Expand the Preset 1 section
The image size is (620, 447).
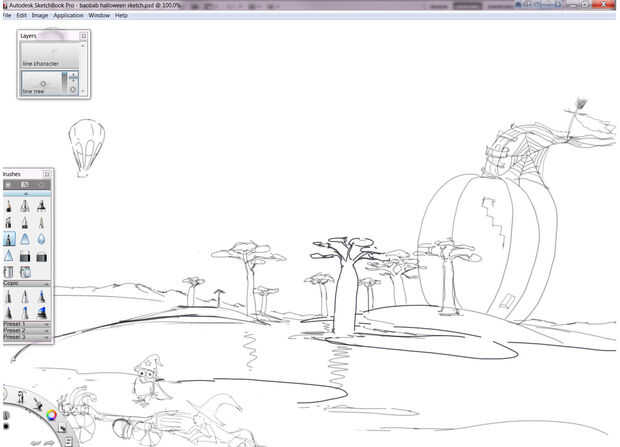tap(26, 324)
